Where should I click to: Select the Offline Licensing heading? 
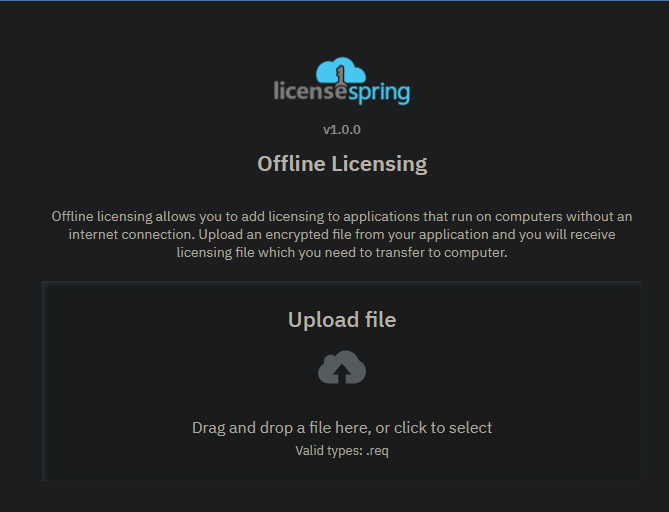click(342, 164)
